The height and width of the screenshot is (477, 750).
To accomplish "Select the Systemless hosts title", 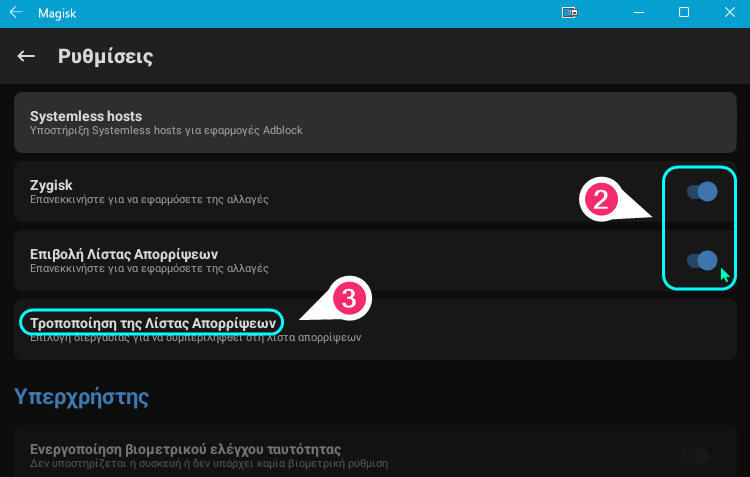I will pos(86,116).
